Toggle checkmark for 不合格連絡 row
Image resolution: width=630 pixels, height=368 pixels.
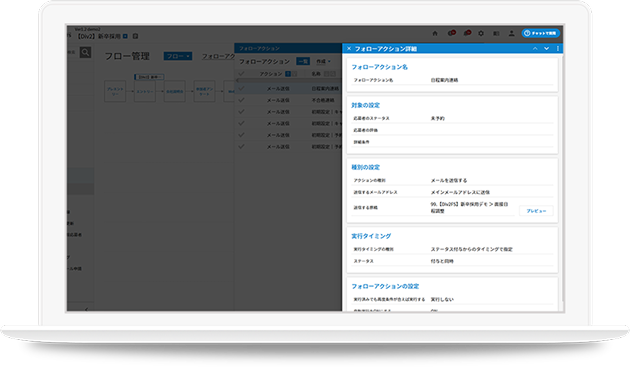pos(241,100)
